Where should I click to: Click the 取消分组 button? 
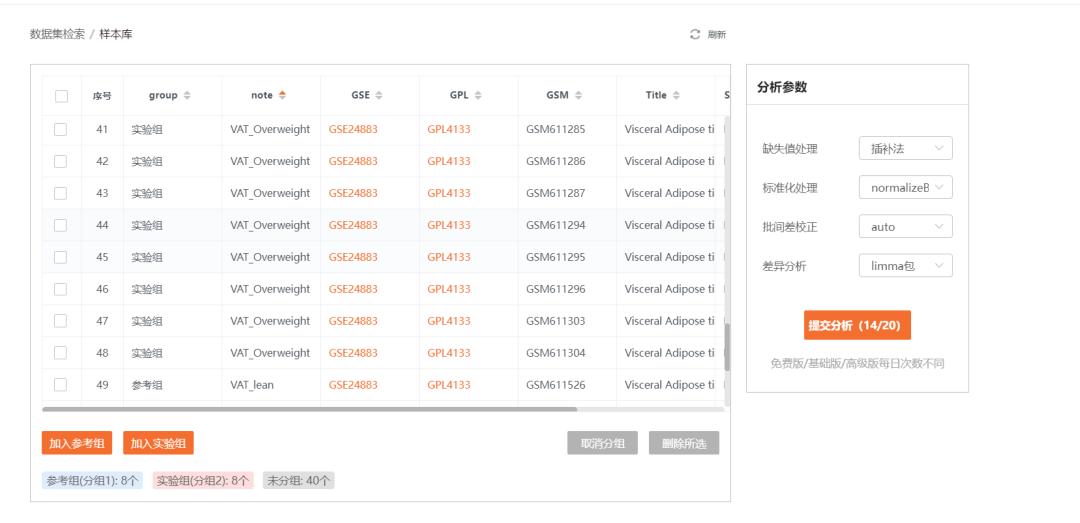(x=603, y=443)
